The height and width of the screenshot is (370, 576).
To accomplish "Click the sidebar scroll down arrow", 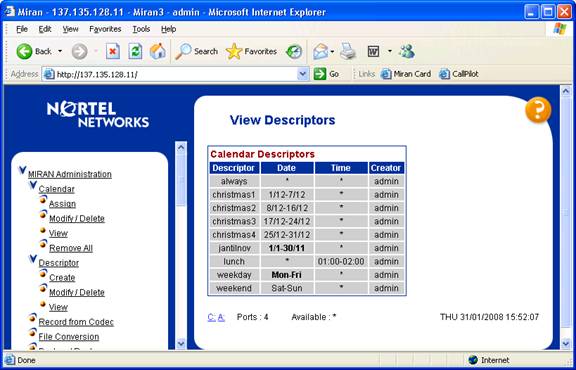I will tap(181, 344).
